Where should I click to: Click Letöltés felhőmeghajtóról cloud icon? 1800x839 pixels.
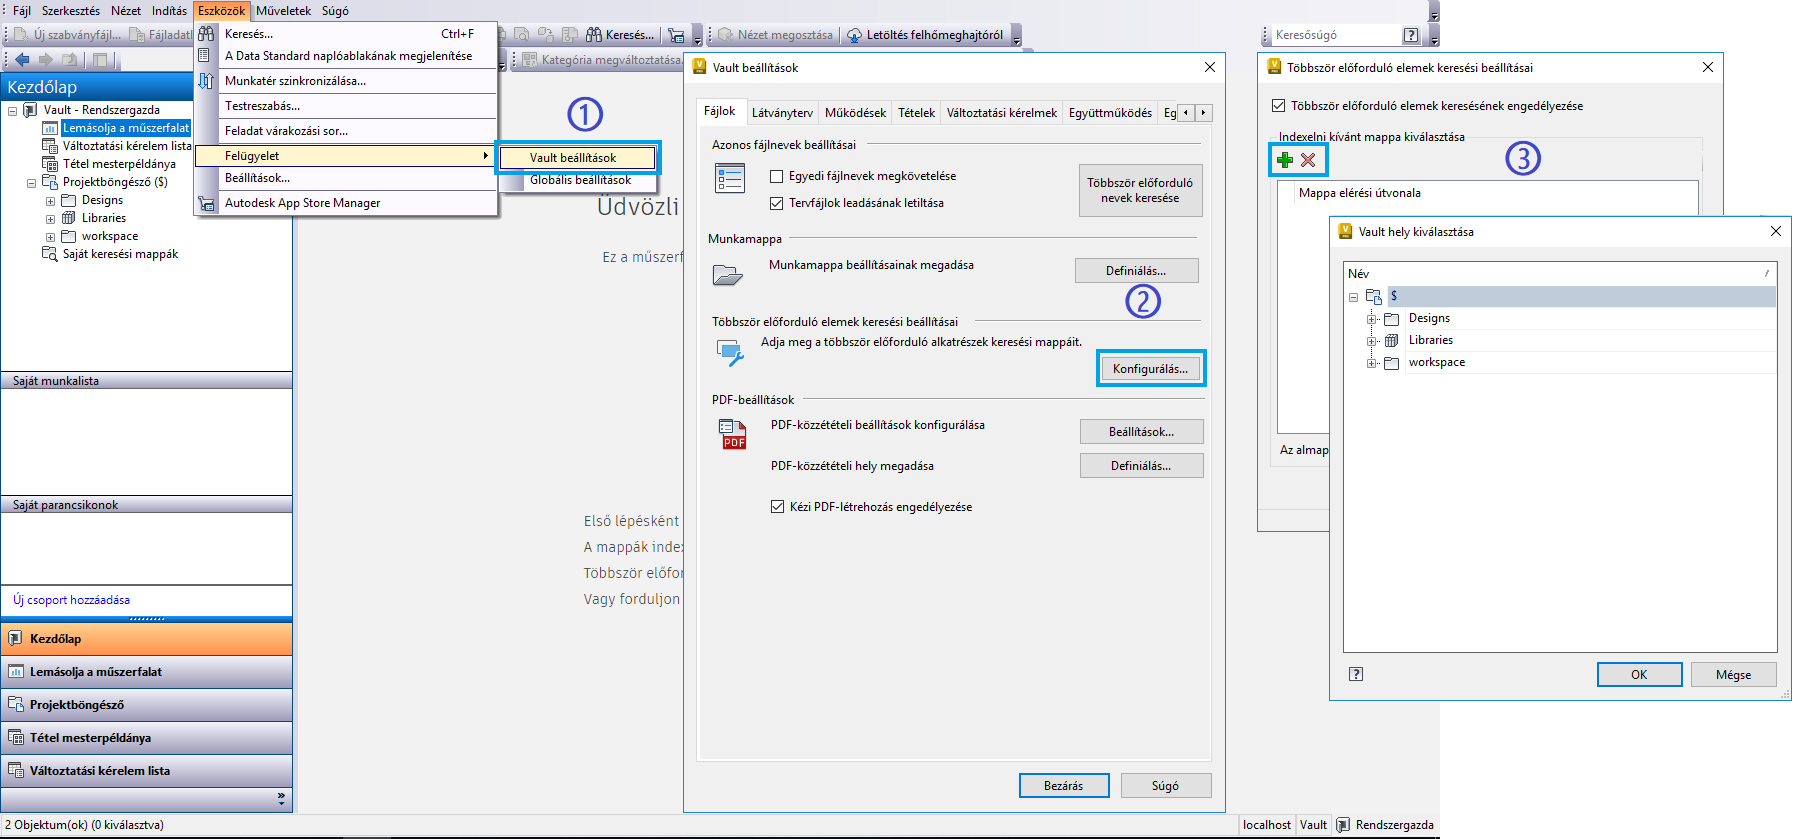855,35
